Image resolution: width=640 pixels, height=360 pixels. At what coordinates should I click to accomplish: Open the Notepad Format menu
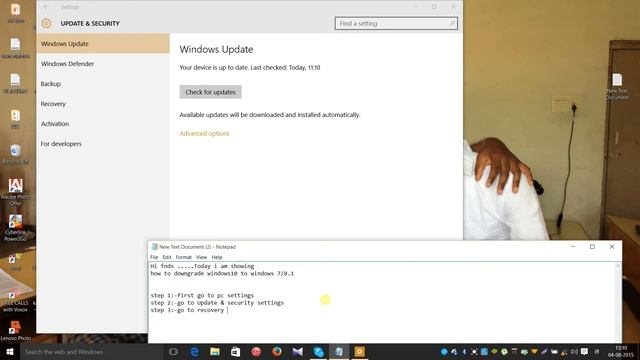[x=184, y=257]
